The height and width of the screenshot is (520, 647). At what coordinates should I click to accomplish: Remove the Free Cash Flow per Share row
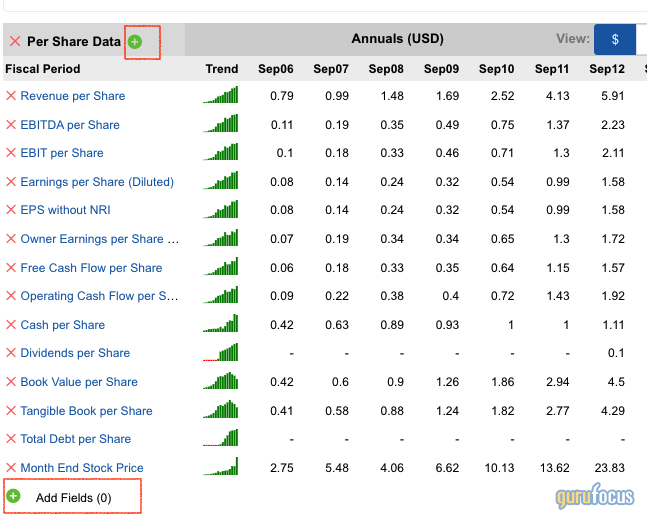11,267
